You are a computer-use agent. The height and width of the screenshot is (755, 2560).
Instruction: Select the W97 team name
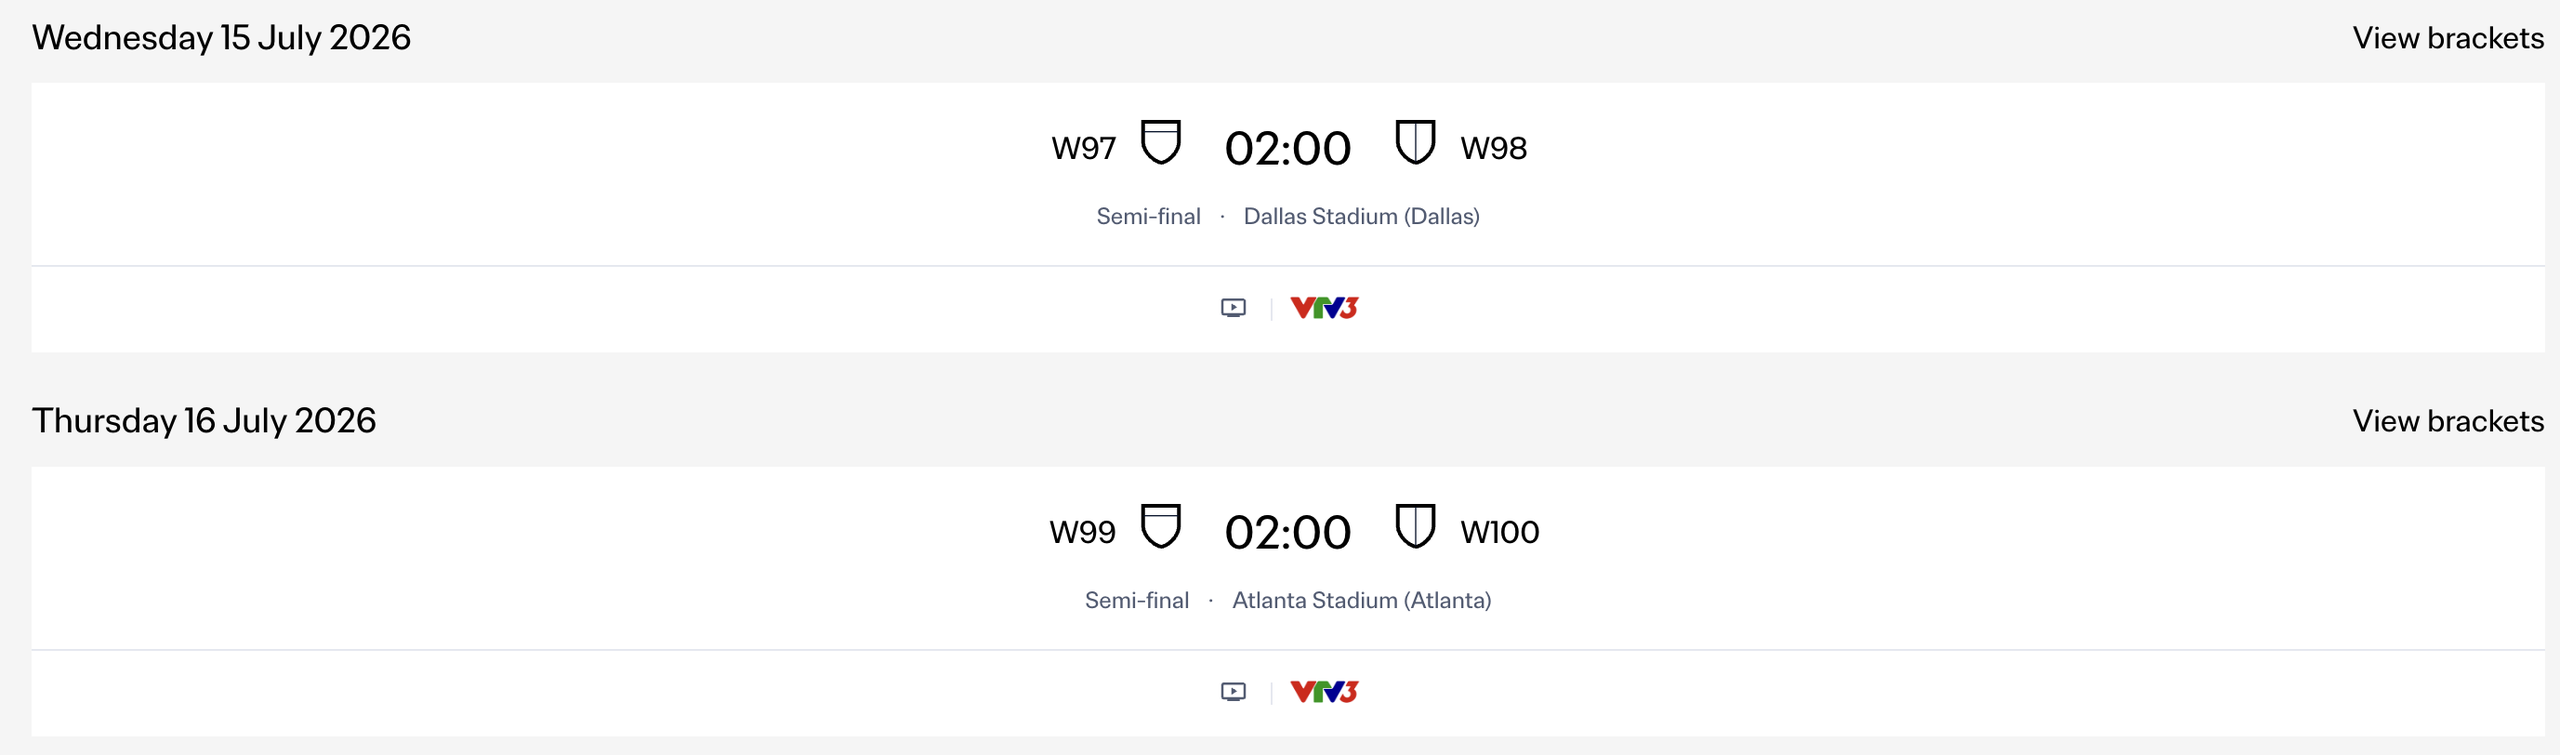1083,148
